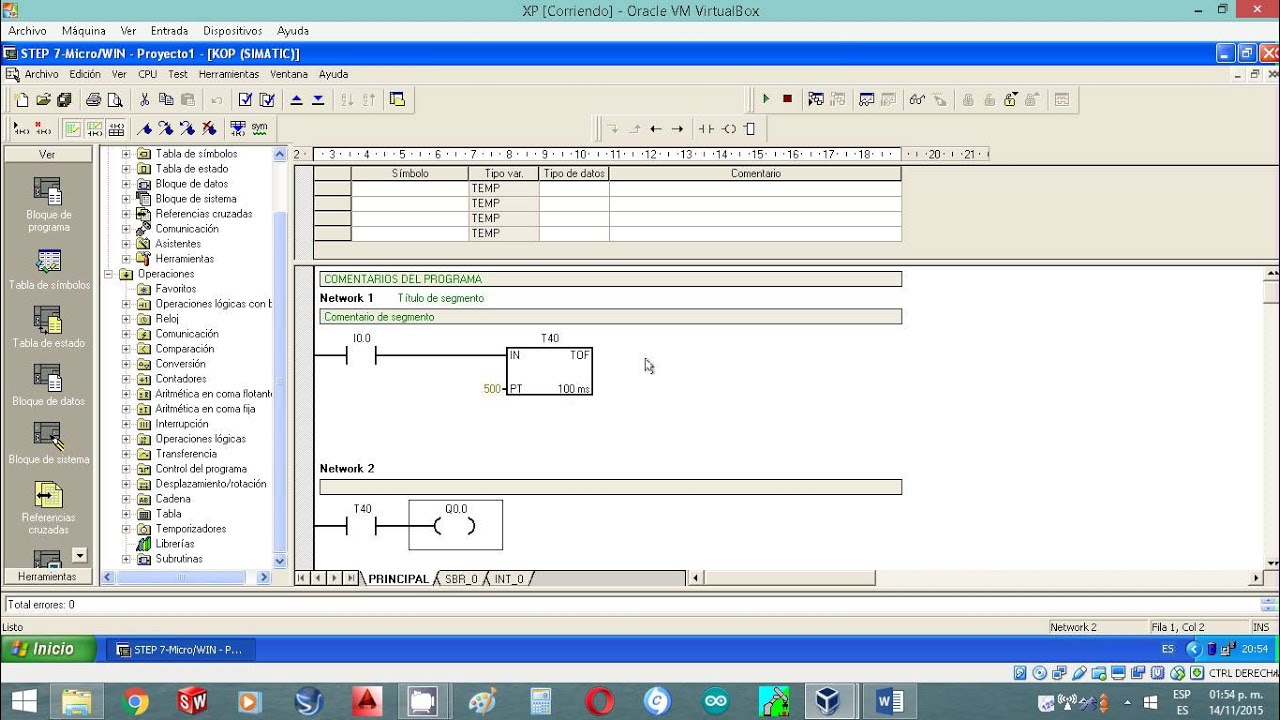1280x720 pixels.
Task: Open a project with the folder icon
Action: click(43, 99)
